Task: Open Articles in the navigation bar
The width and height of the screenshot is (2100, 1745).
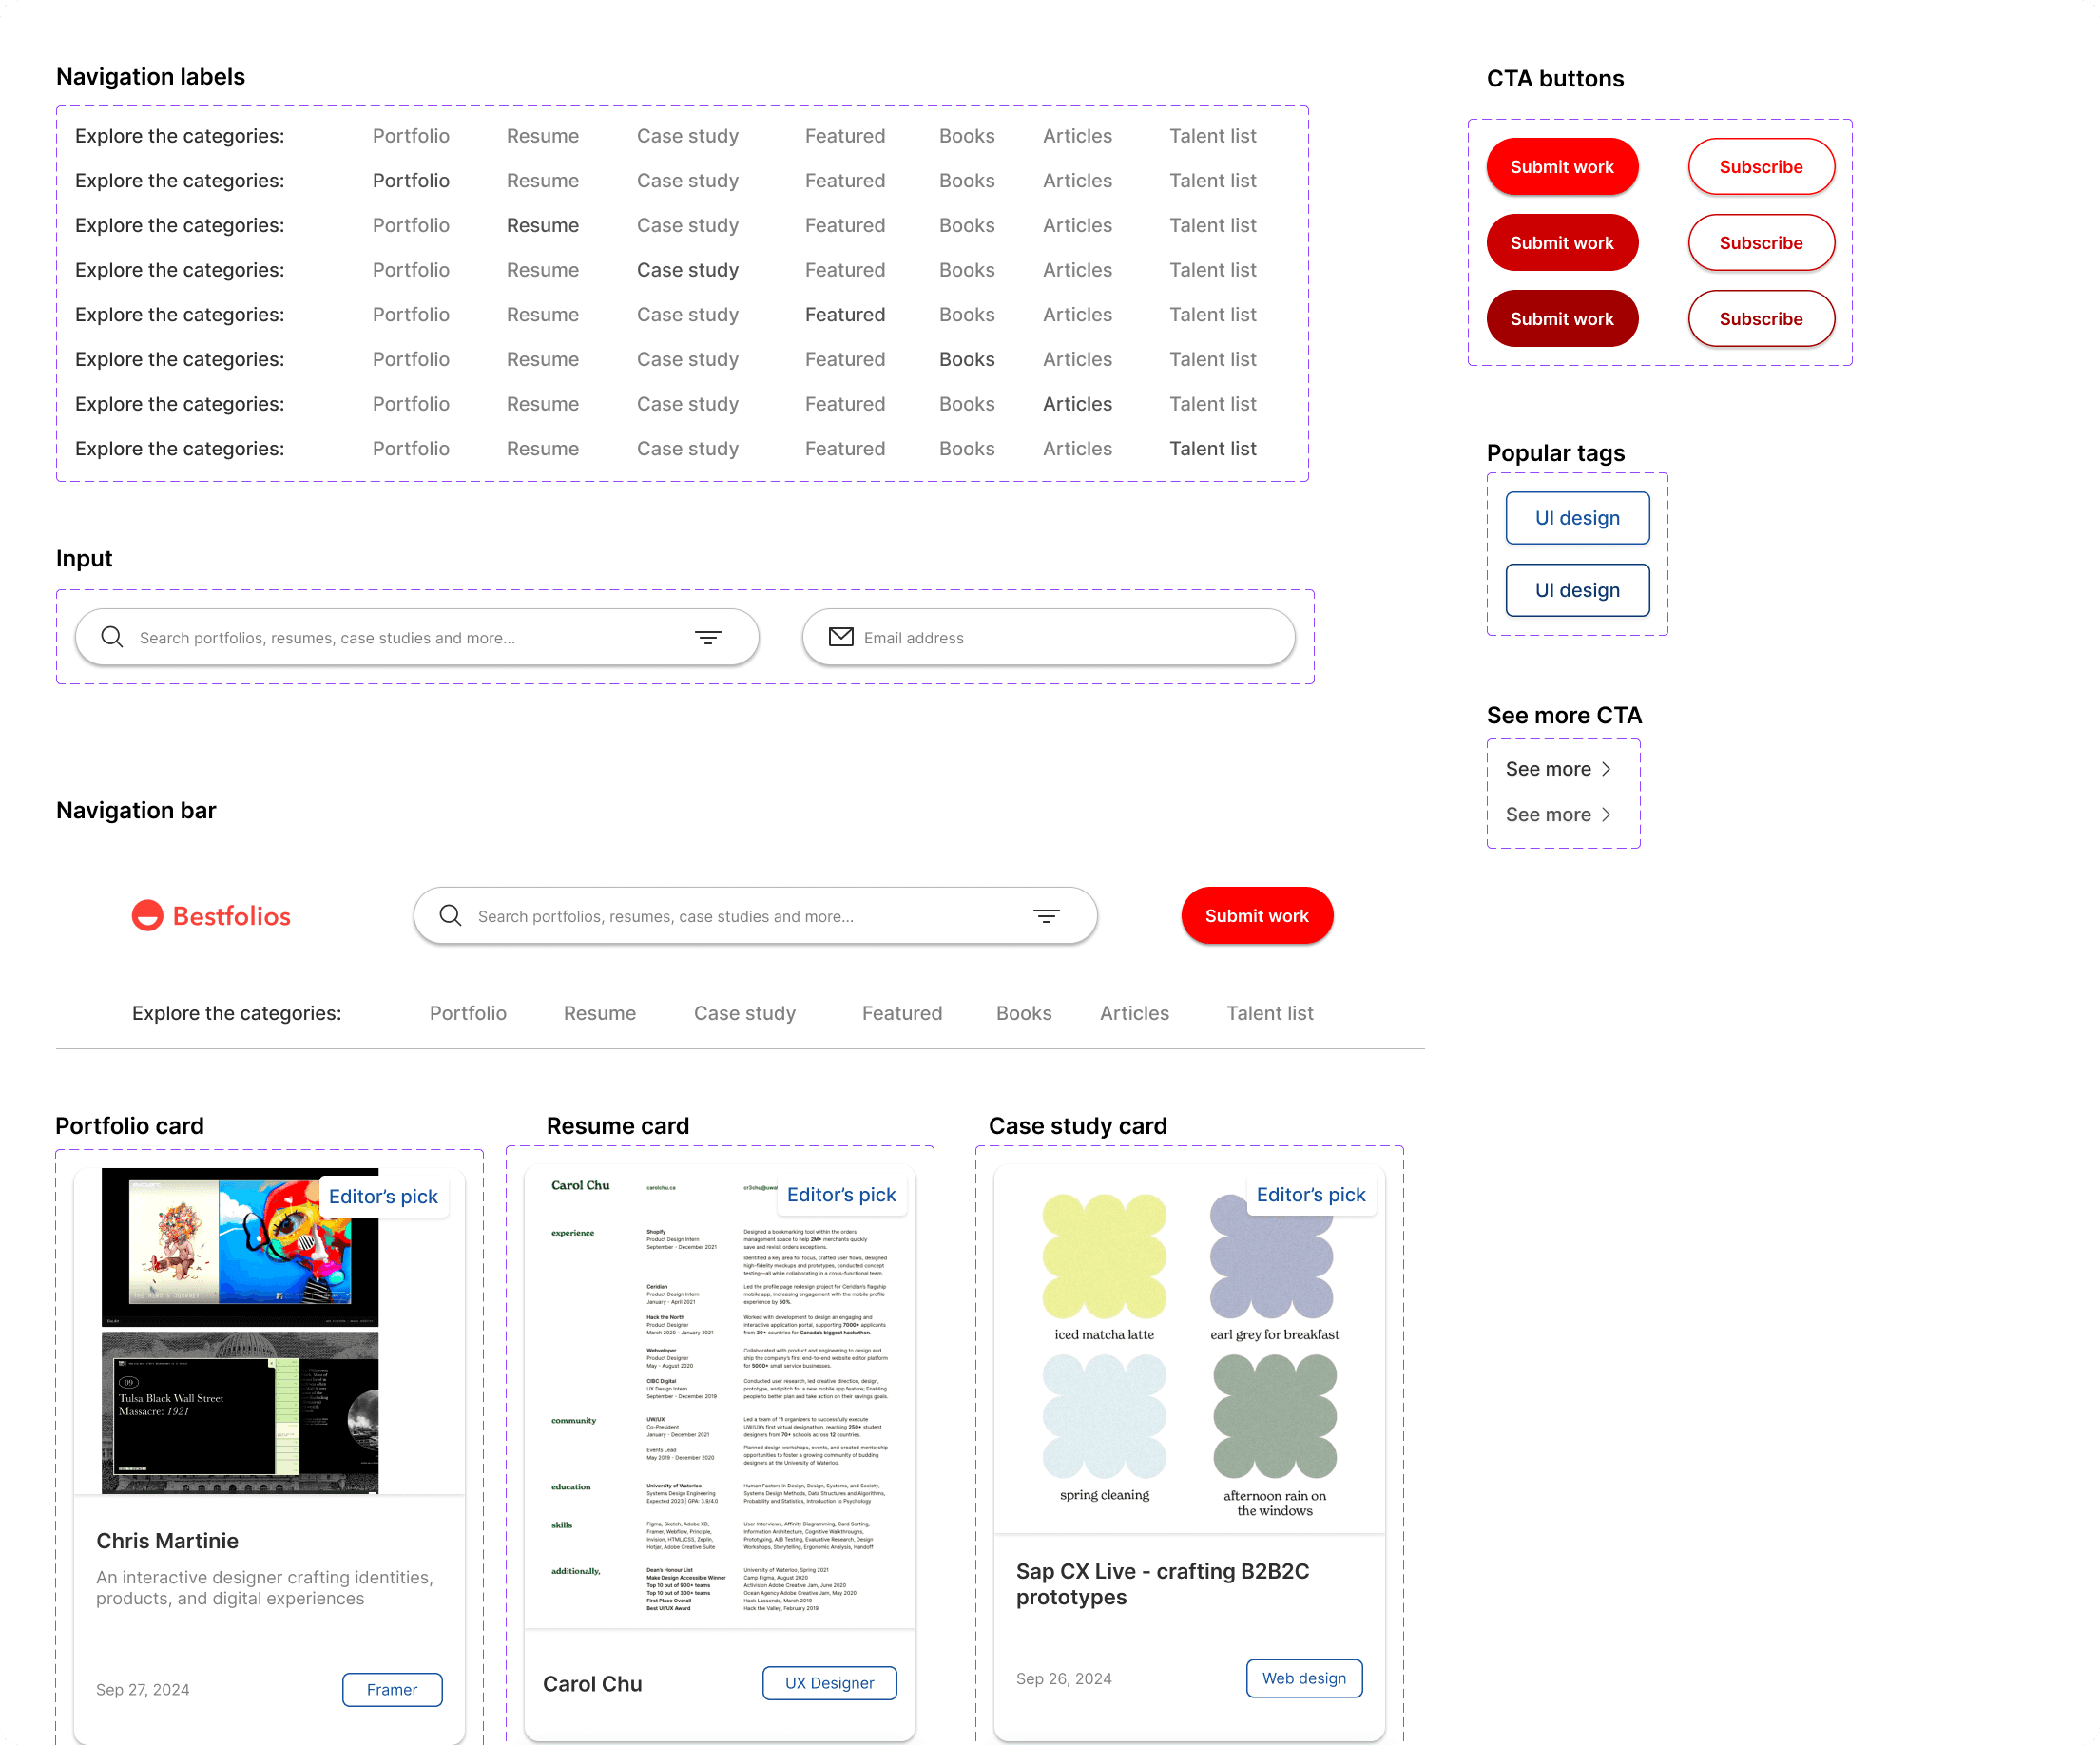Action: [1134, 1012]
